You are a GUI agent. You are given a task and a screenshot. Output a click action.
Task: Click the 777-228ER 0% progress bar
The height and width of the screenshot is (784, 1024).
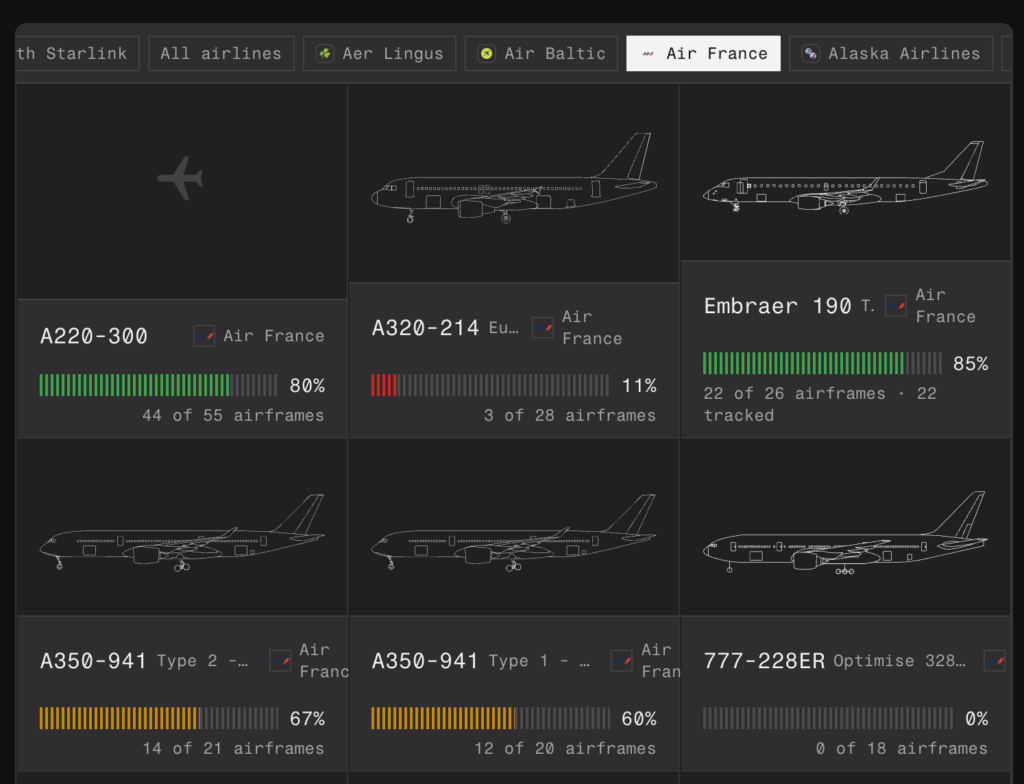tap(827, 718)
